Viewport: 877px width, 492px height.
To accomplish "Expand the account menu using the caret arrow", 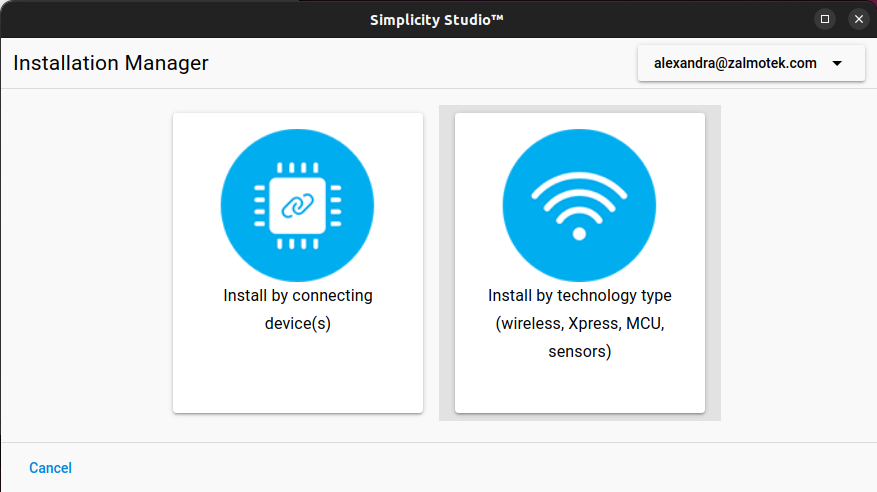I will [x=837, y=64].
